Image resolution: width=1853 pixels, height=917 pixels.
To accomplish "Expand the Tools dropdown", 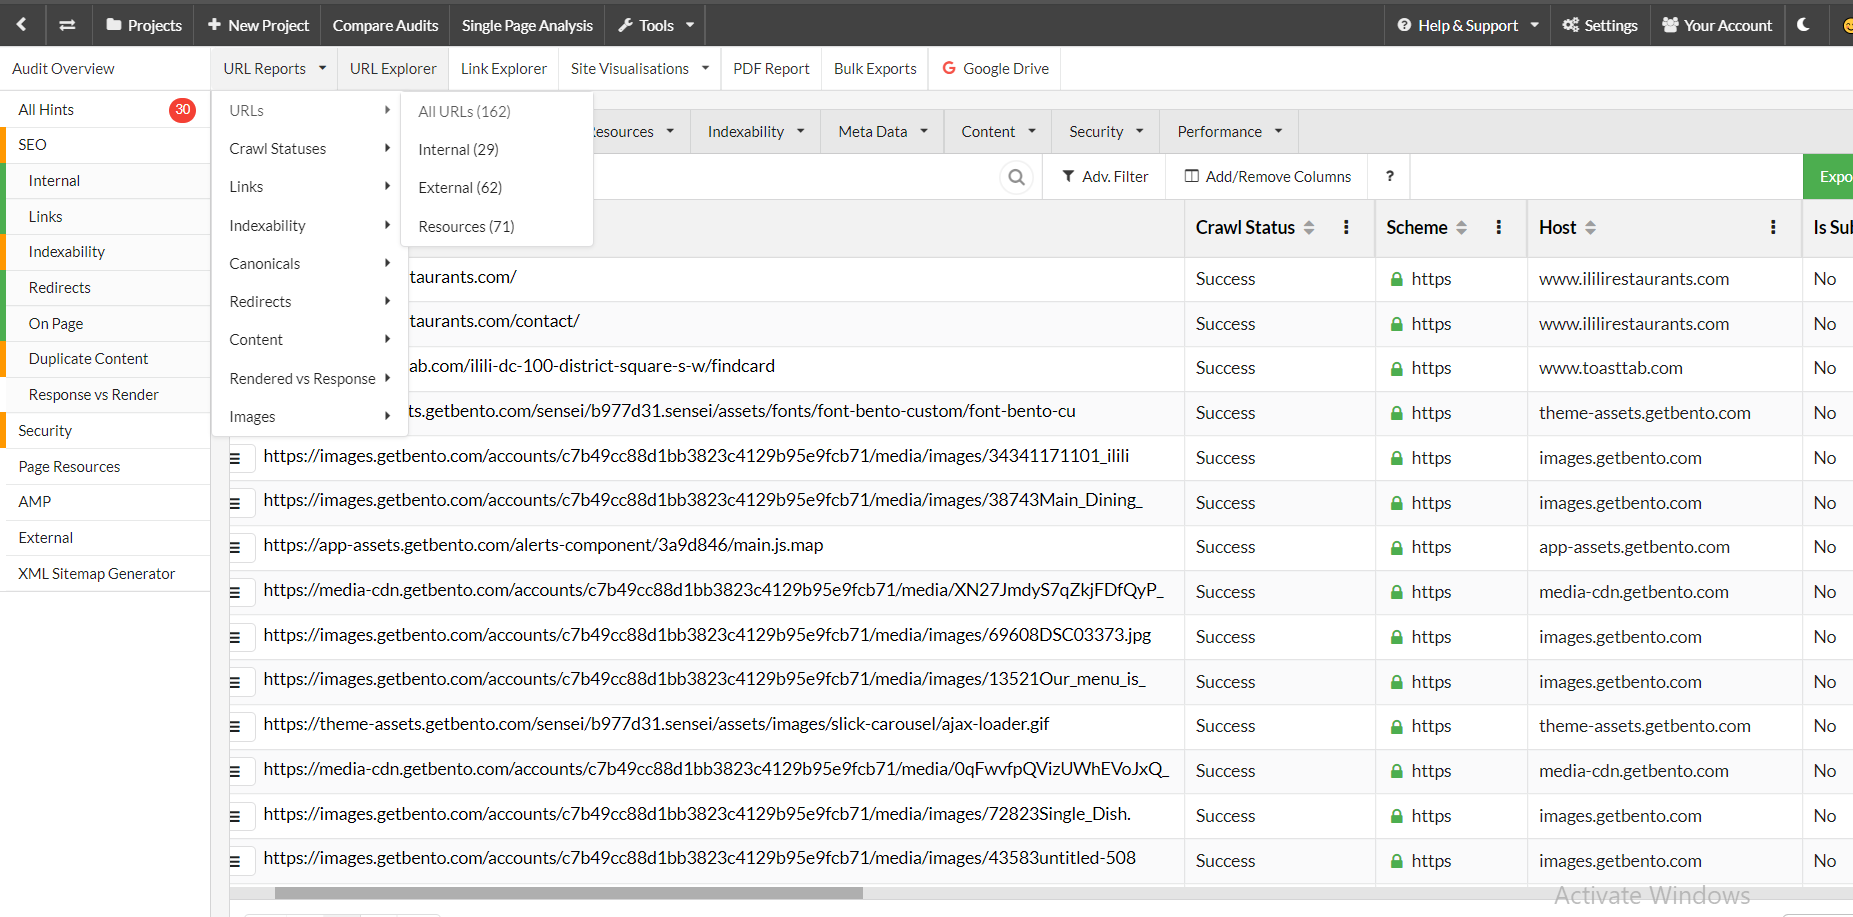I will point(656,25).
